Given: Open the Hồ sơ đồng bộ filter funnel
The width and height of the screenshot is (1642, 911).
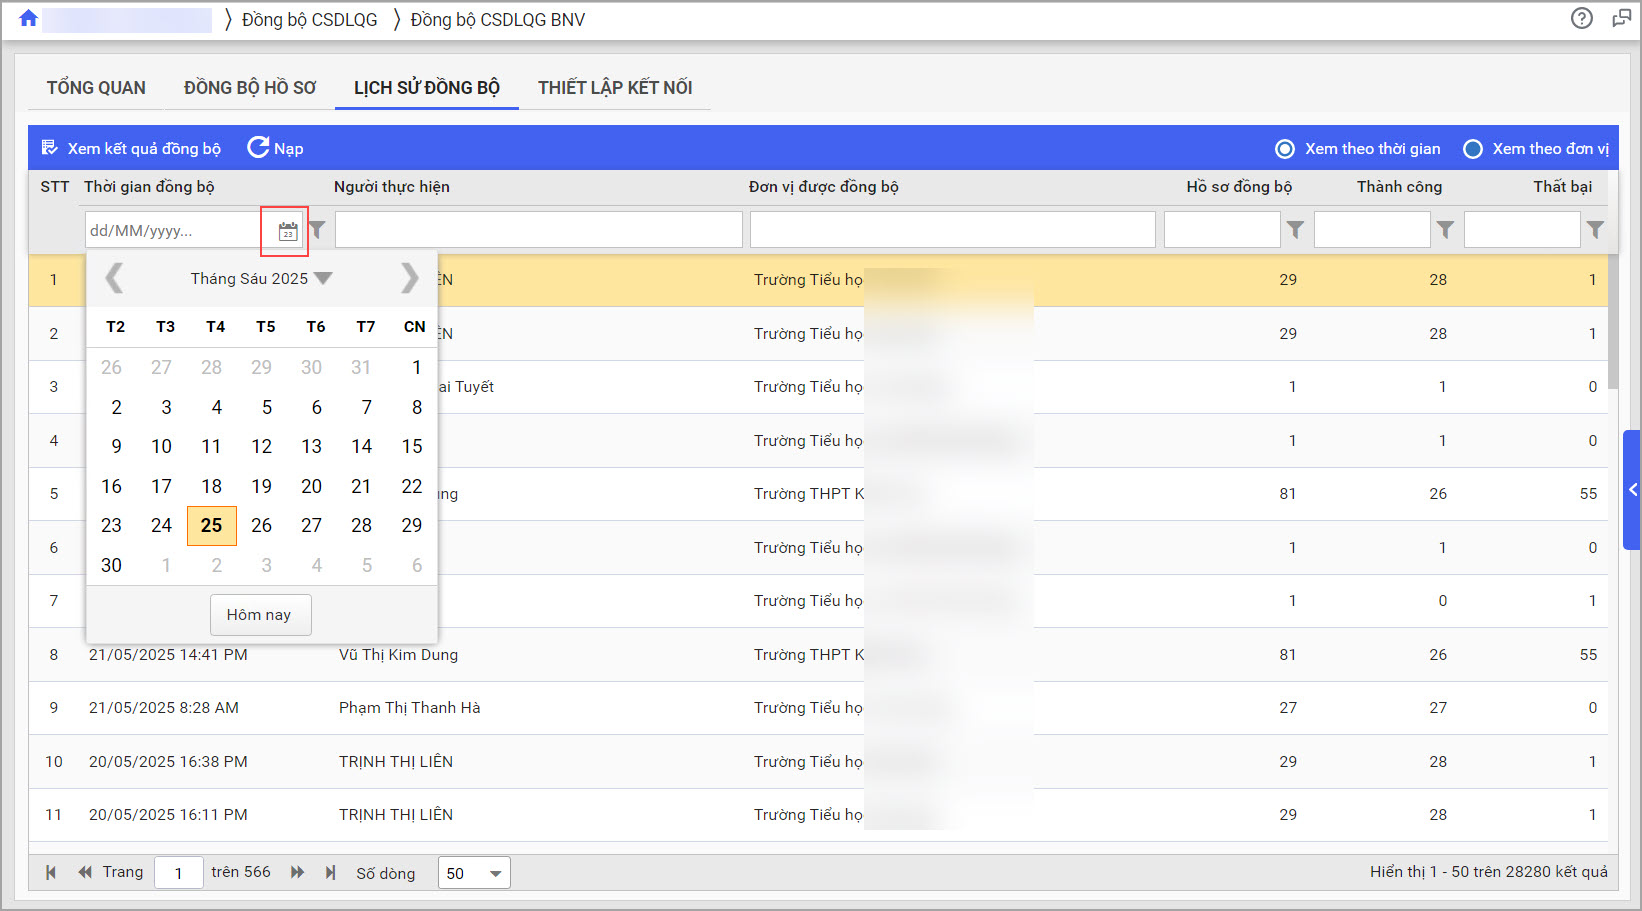Looking at the screenshot, I should pos(1295,230).
